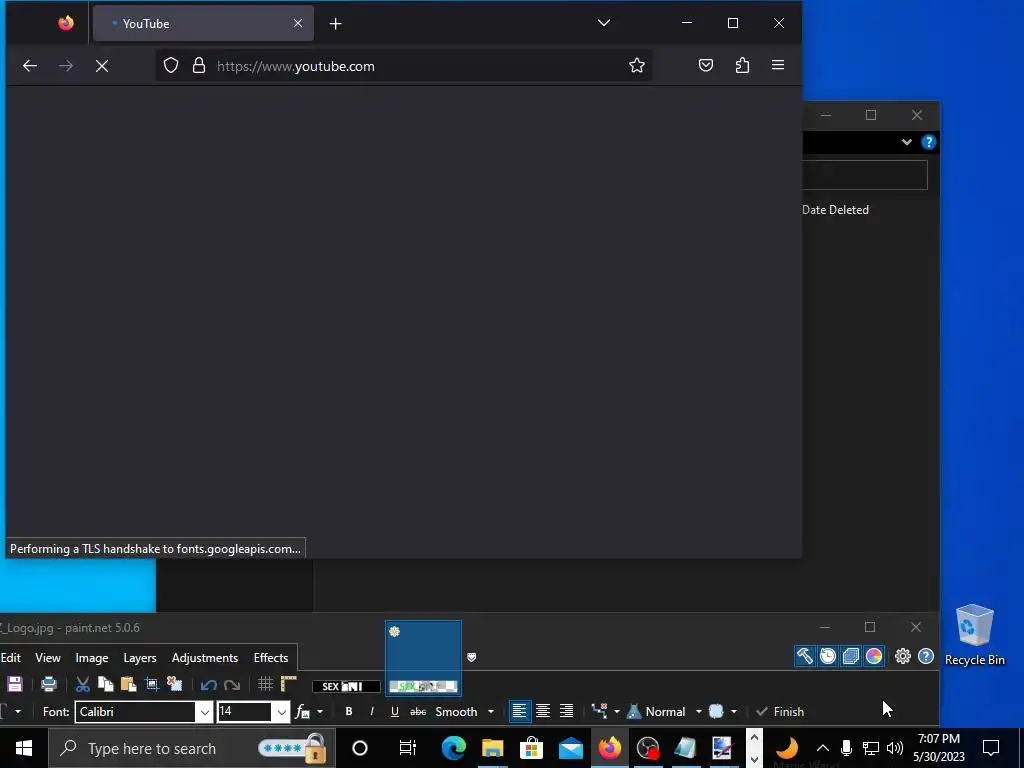
Task: Deselect all in the paint.net toolbar
Action: [x=174, y=684]
